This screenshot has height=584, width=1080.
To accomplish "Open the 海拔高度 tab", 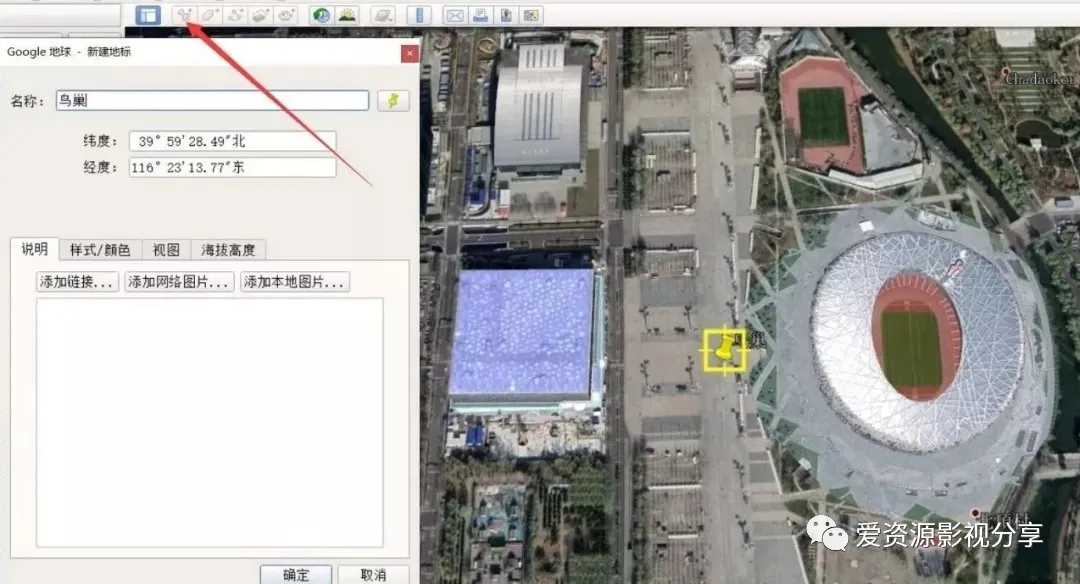I will coord(228,250).
